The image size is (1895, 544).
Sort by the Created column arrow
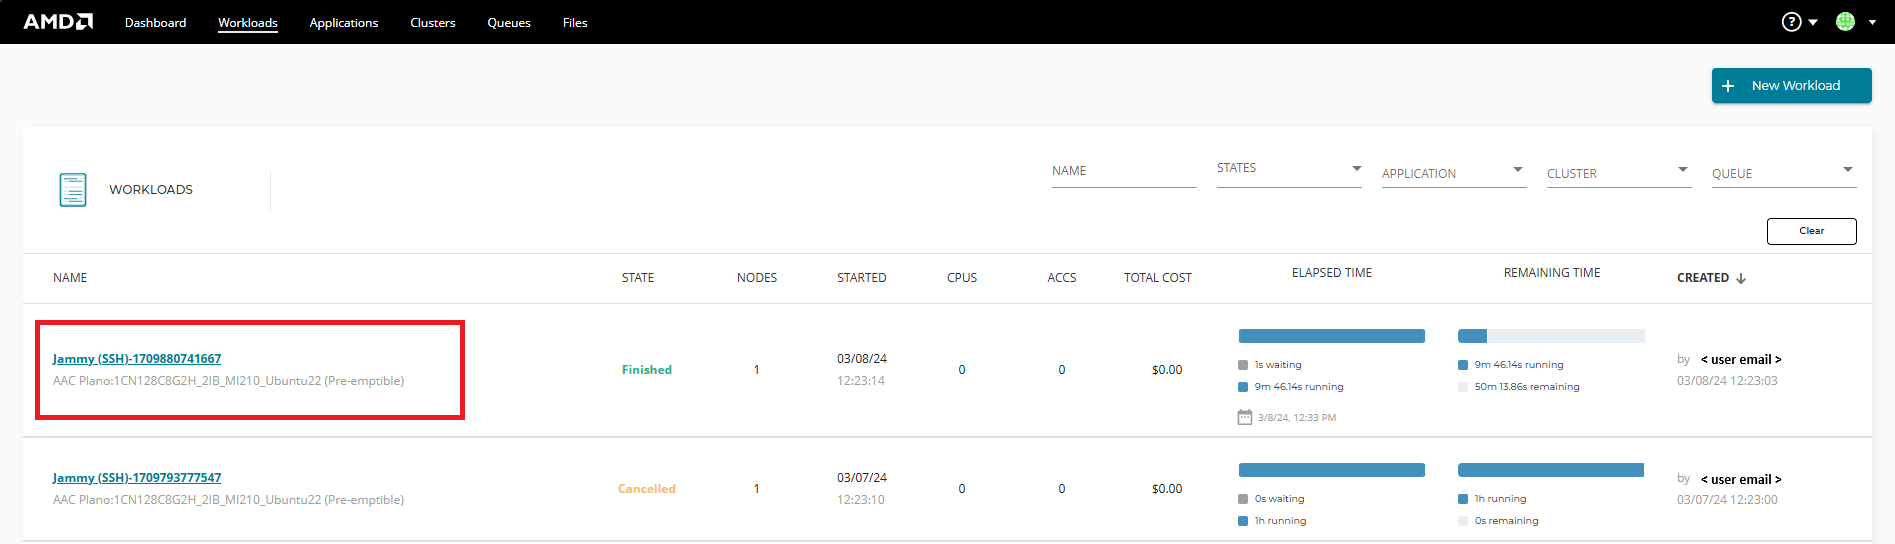point(1741,278)
